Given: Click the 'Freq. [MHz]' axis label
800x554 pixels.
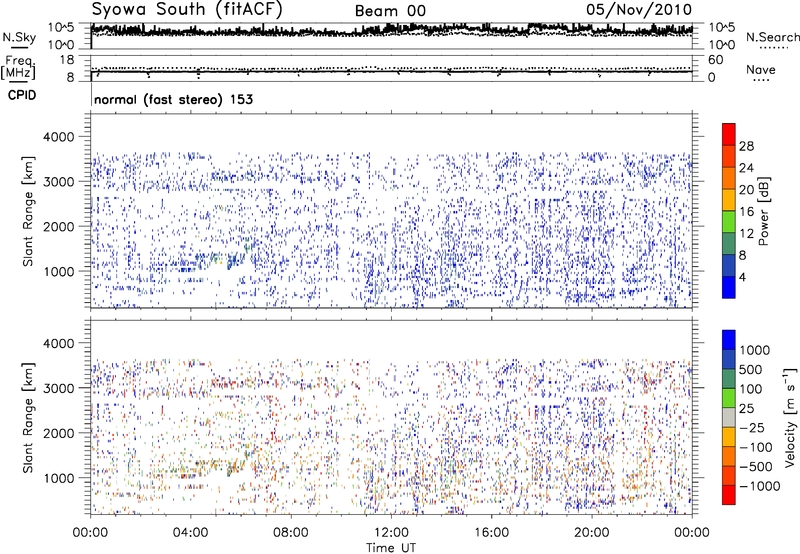Looking at the screenshot, I should pyautogui.click(x=19, y=67).
